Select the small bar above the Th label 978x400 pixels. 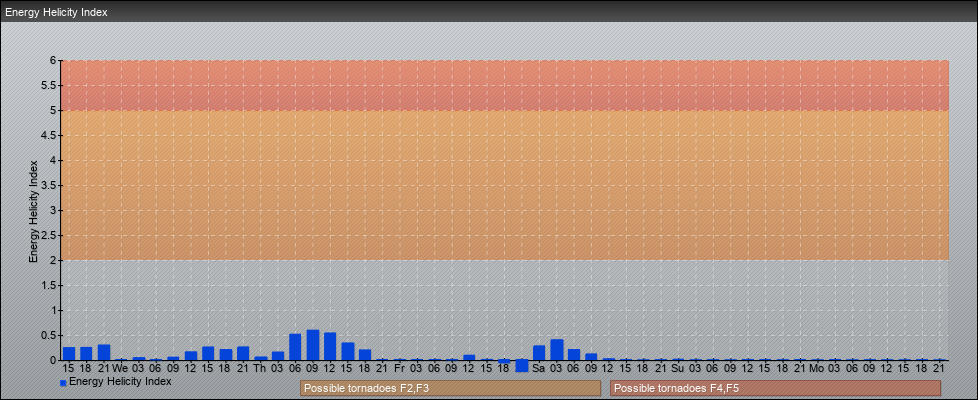click(261, 358)
